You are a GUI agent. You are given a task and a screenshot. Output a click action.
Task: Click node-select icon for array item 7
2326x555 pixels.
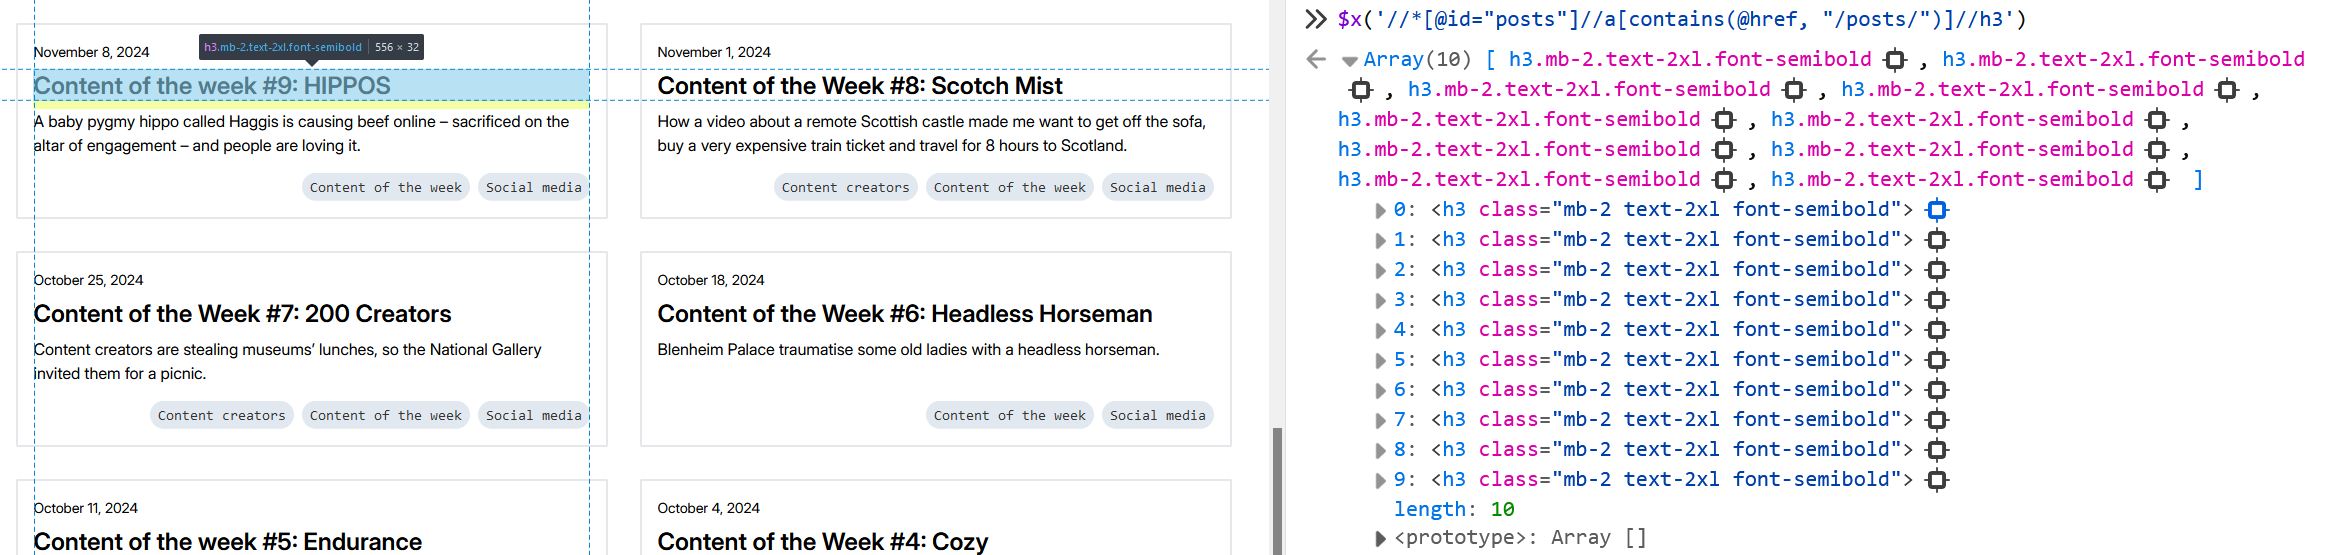point(1937,420)
